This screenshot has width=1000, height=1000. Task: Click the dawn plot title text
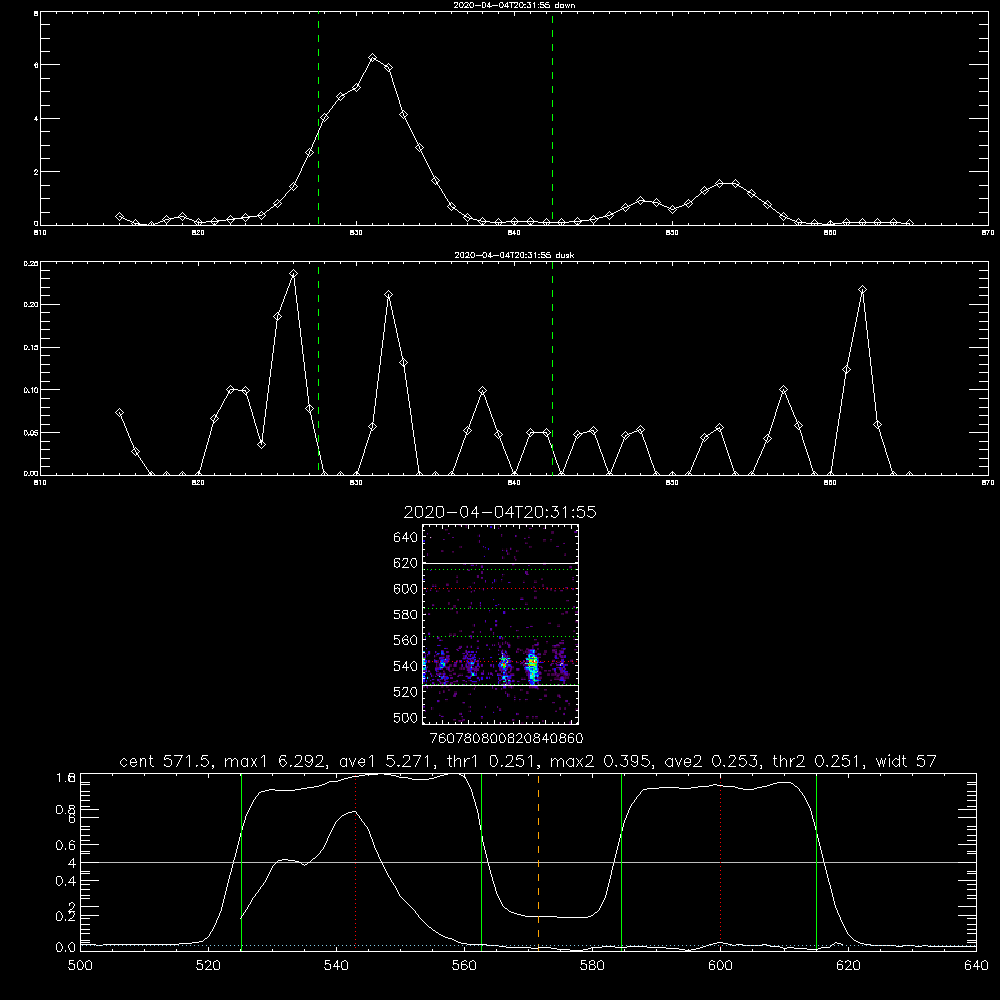[x=514, y=5]
